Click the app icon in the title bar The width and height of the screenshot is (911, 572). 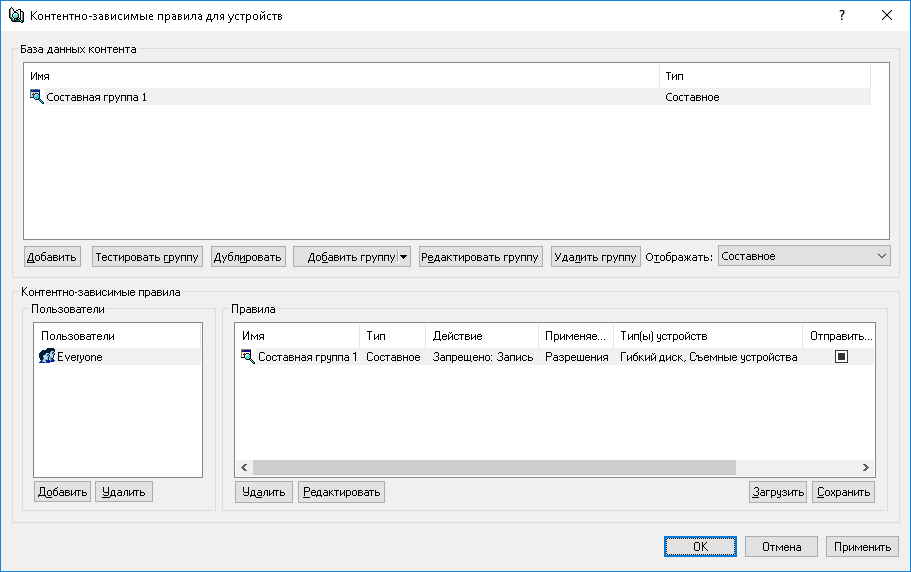click(15, 16)
